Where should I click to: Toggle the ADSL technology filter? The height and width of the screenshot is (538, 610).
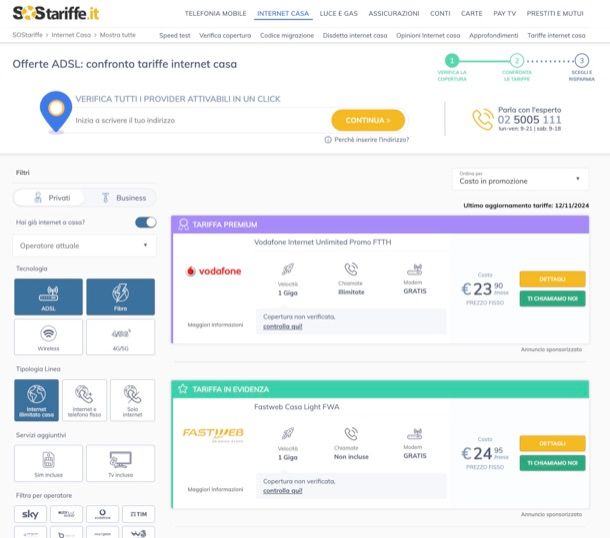click(x=49, y=297)
